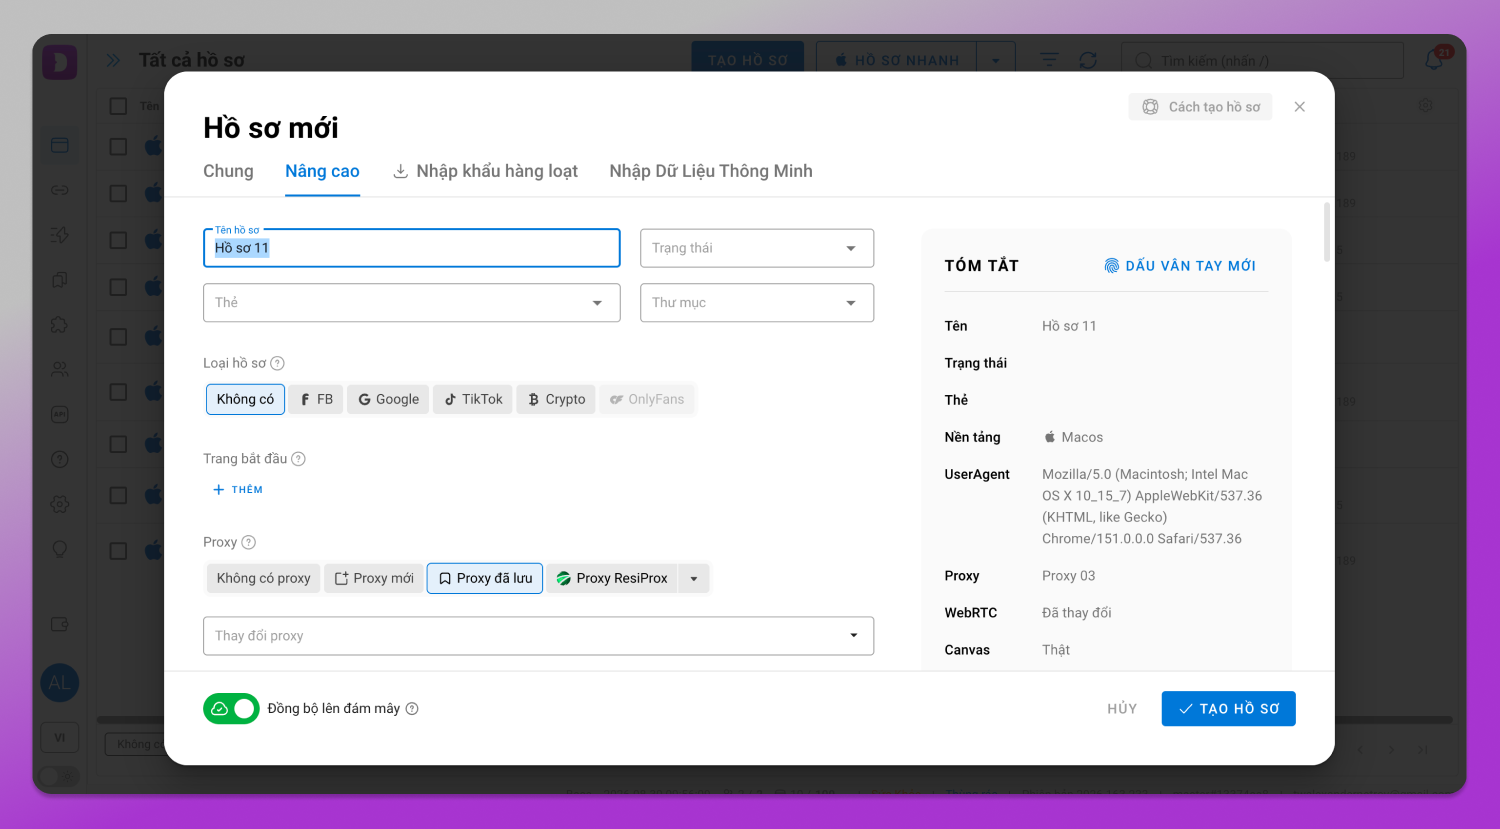Choose the Proxy ResiProx option
Viewport: 1500px width, 829px height.
pos(612,578)
